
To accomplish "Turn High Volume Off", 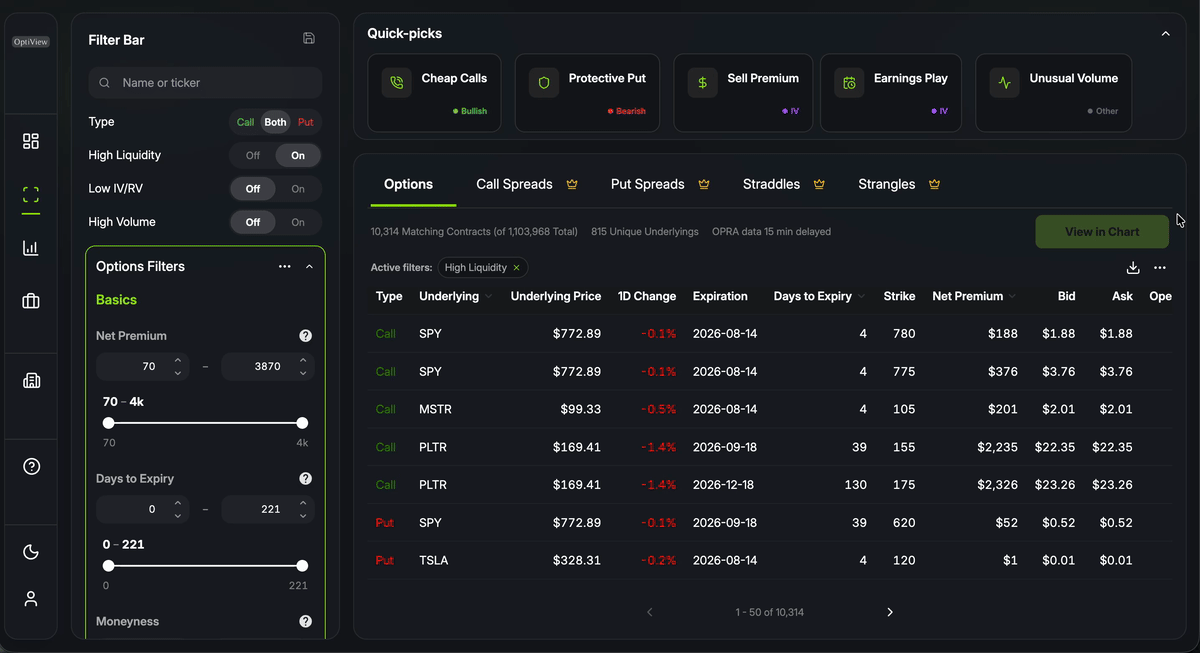I will tap(253, 222).
